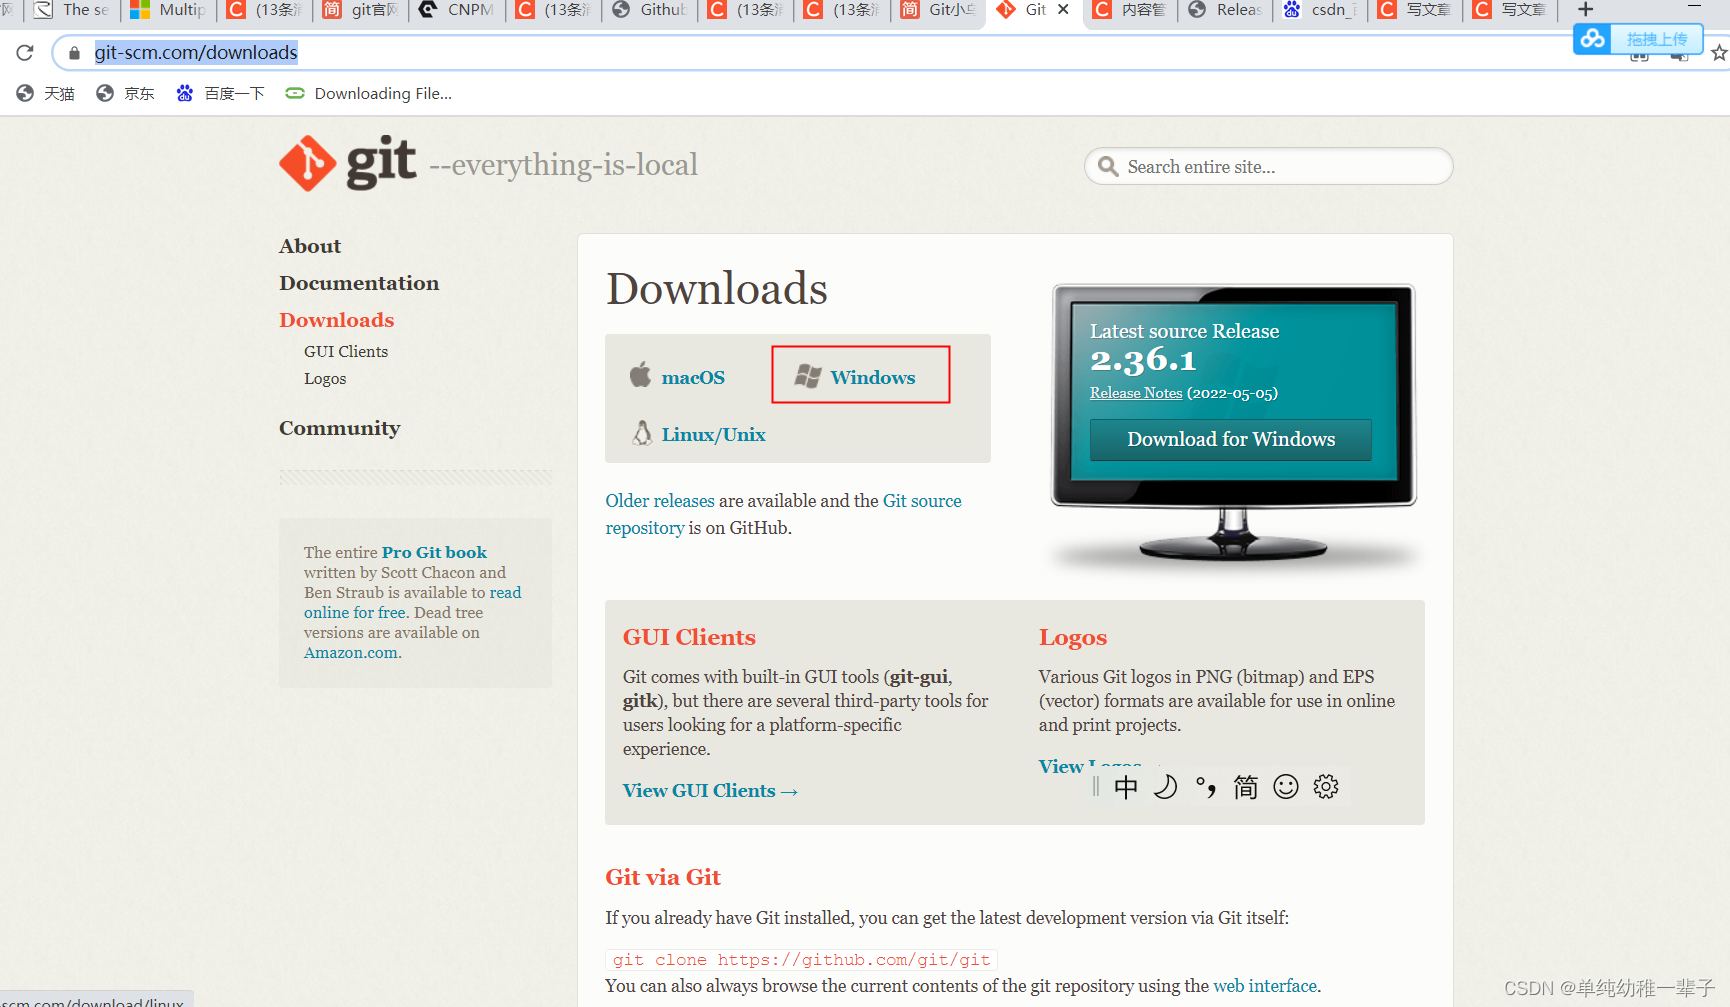Image resolution: width=1730 pixels, height=1007 pixels.
Task: Open the Git source repository link
Action: coord(783,514)
